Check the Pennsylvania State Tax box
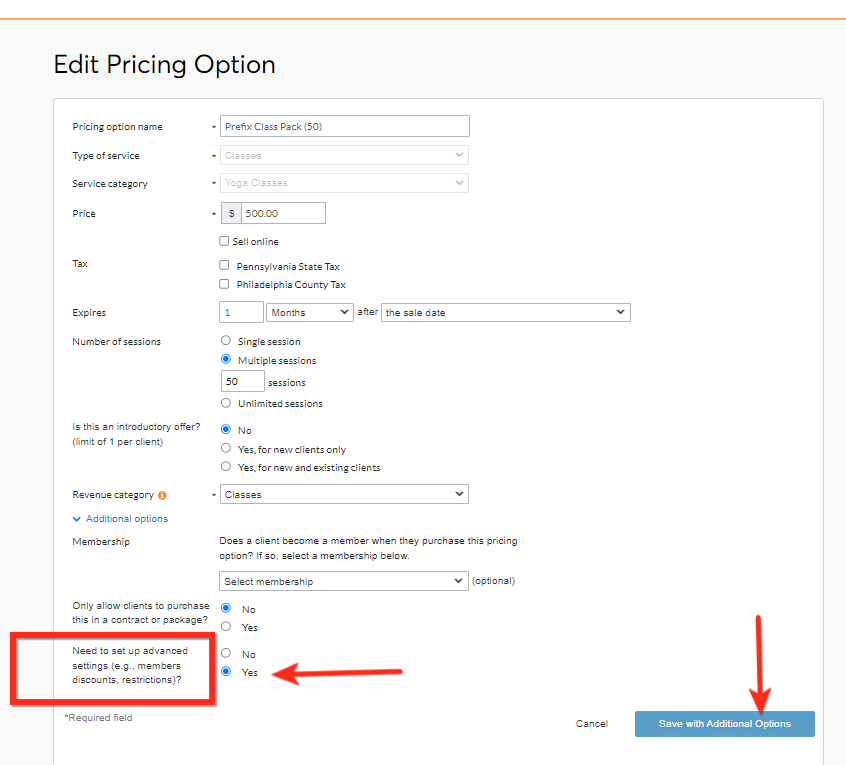 [x=225, y=266]
